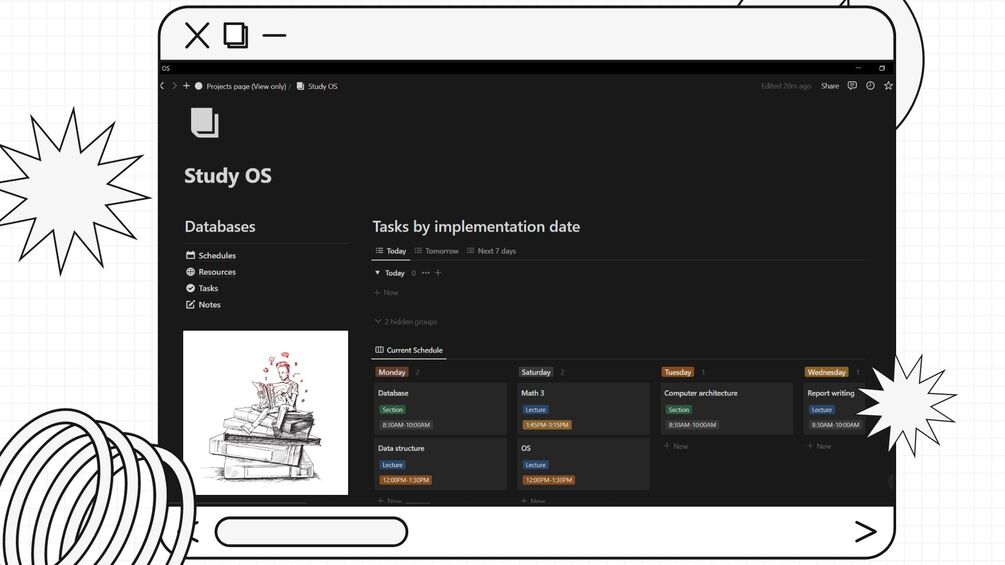Click the Saturday column tag

536,372
